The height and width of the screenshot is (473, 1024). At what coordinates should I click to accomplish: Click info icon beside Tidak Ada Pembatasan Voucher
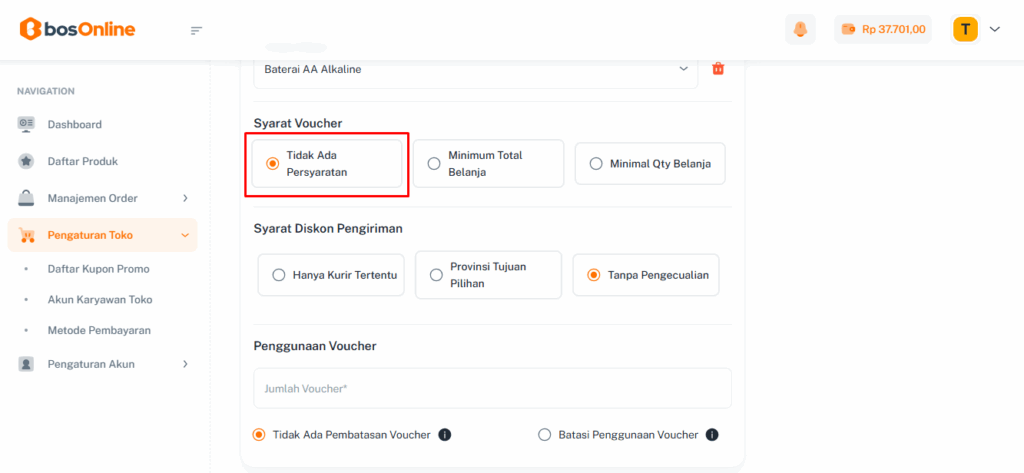click(445, 435)
